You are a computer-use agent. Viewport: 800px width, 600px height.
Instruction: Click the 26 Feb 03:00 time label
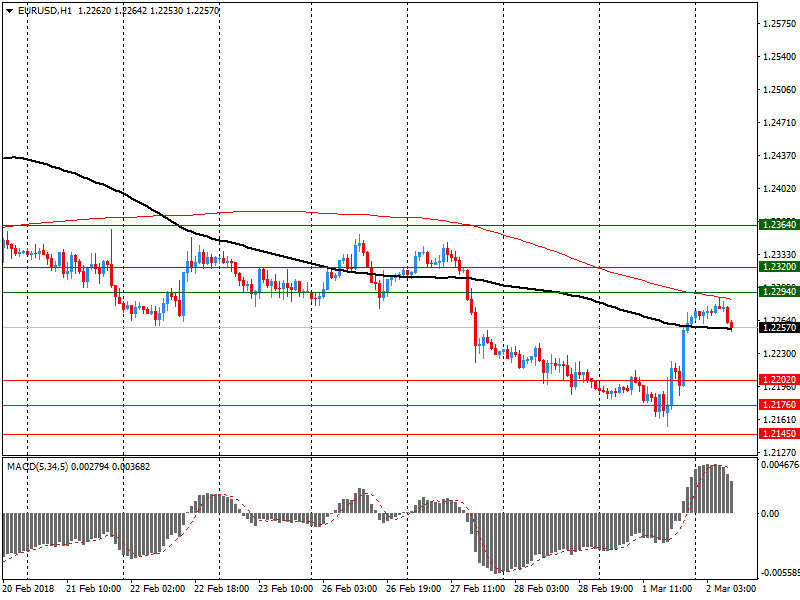tap(349, 589)
